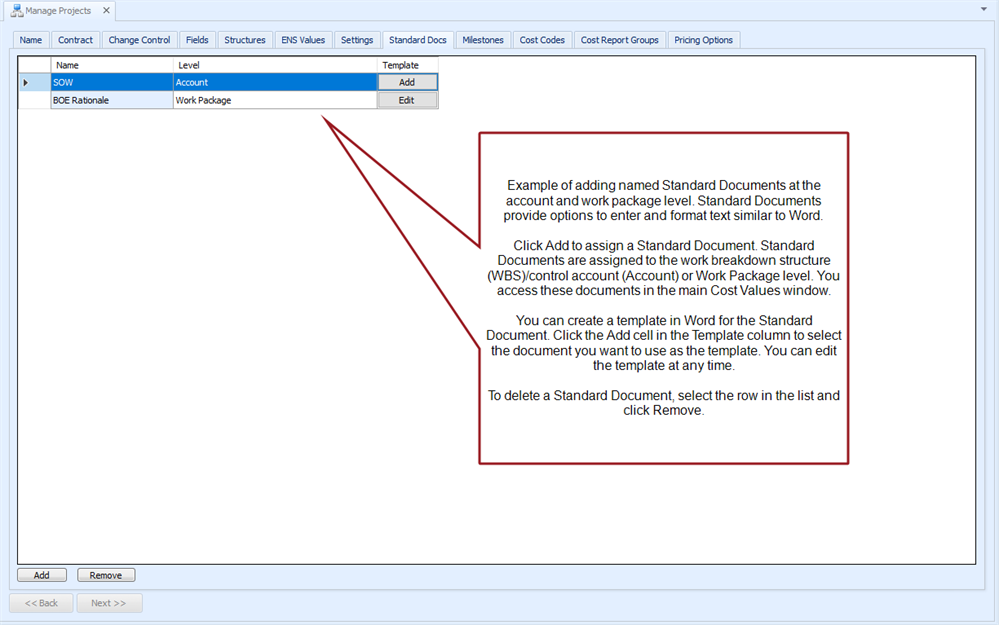
Task: Click the Remove button below the grid
Action: coord(106,575)
